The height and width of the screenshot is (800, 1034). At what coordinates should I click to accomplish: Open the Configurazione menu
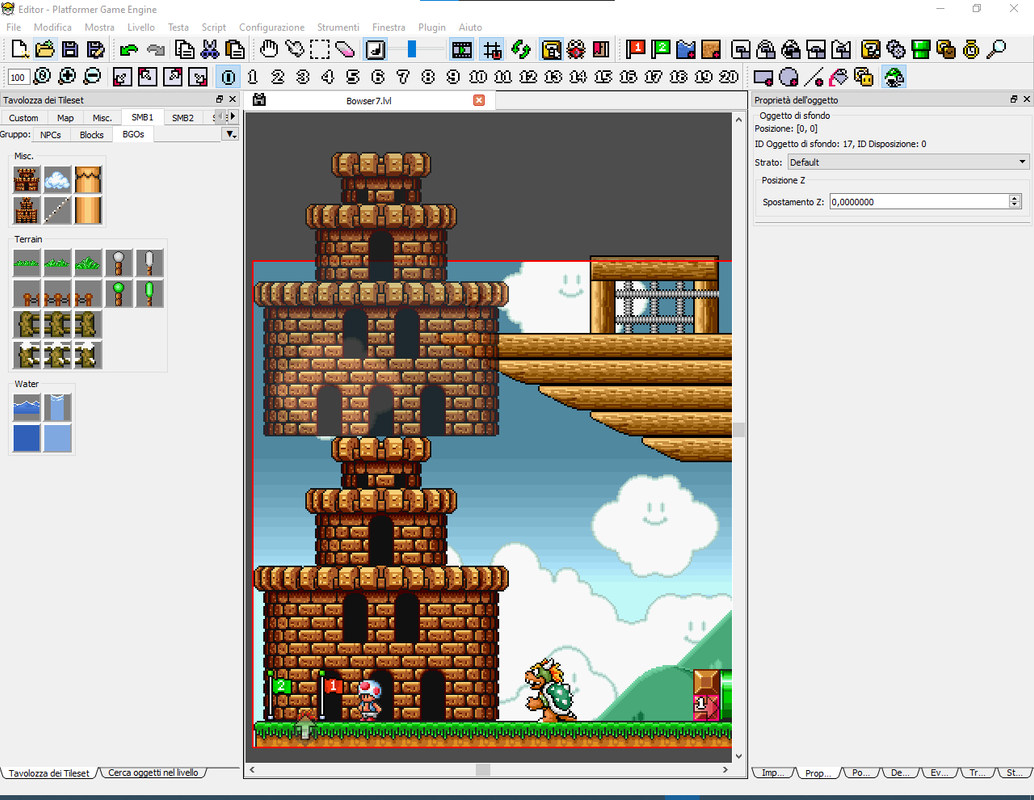(x=272, y=27)
